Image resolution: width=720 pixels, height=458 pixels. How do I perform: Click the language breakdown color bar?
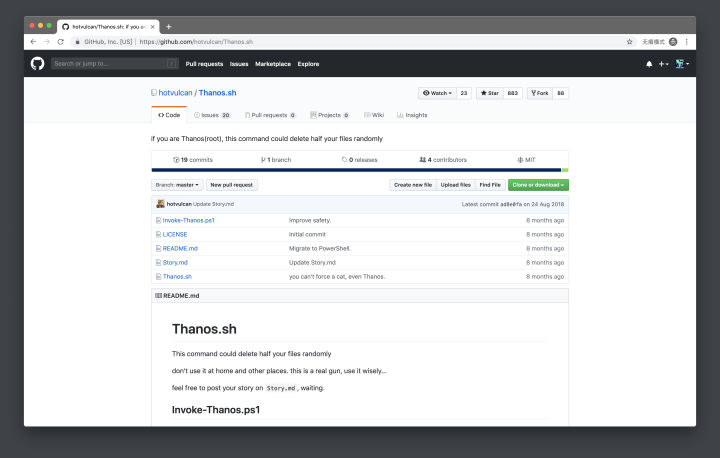(x=360, y=170)
